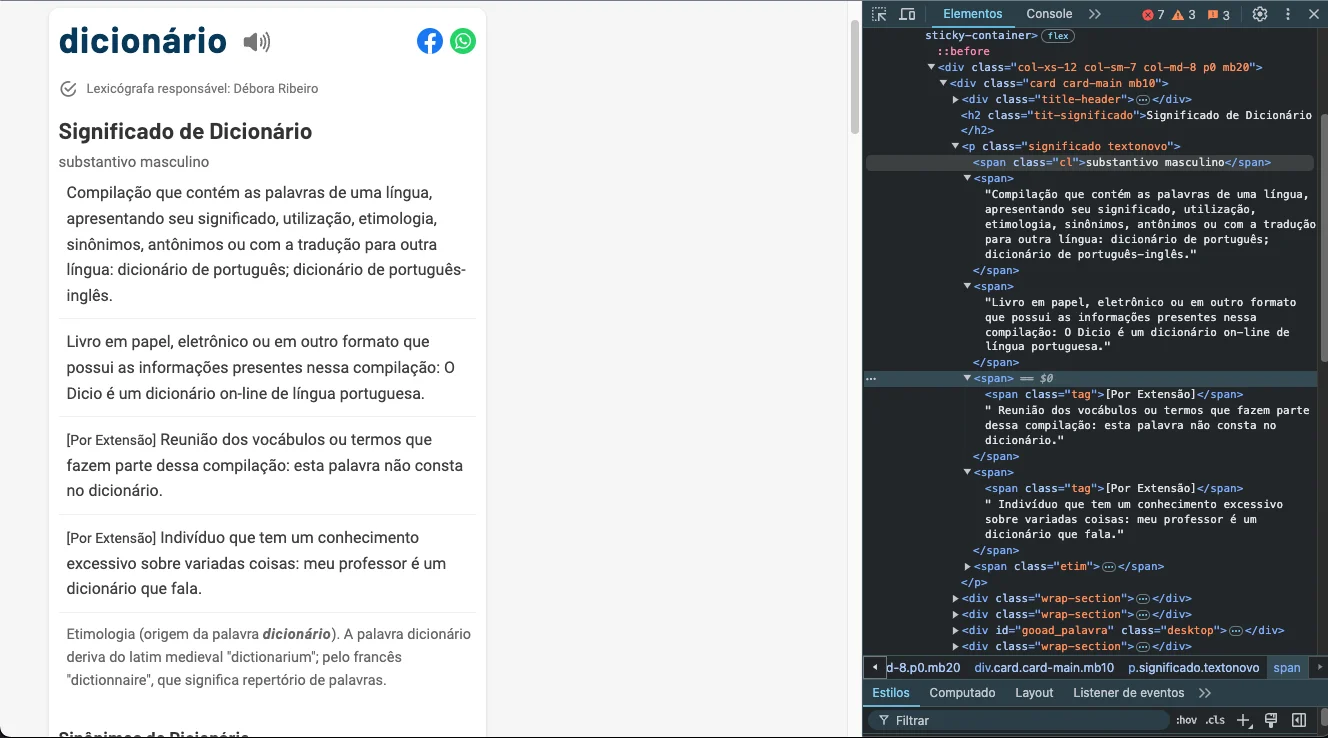Click the paragraph starting with Livro em papel

(260, 368)
